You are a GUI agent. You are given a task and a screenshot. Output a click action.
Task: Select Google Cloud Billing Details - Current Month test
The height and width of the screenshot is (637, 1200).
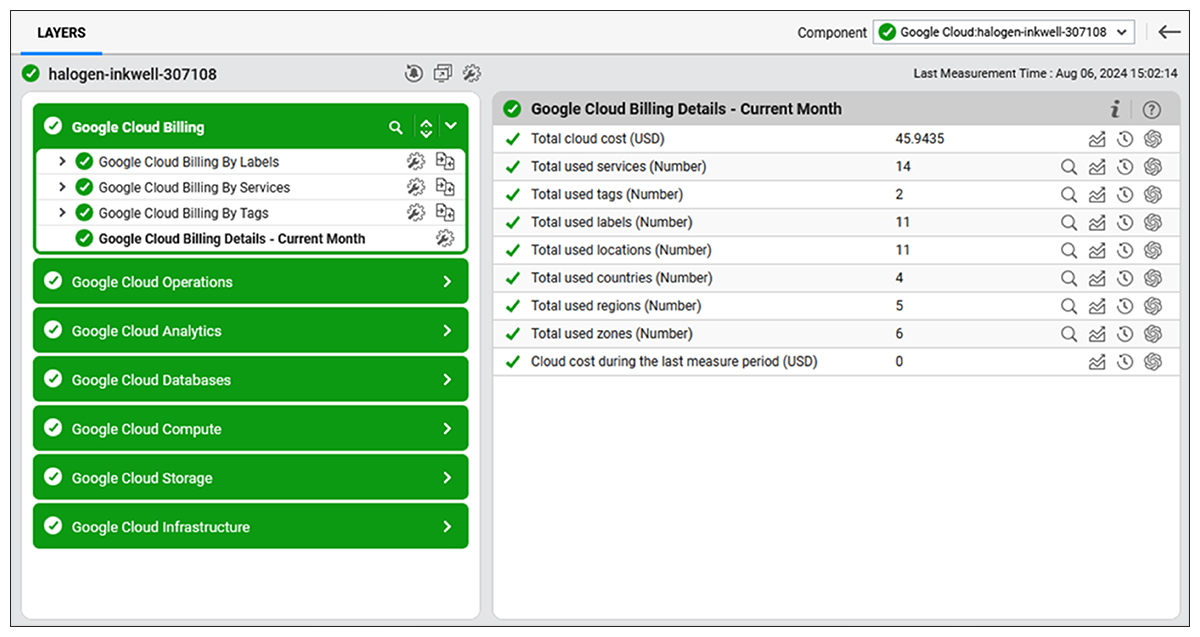pos(232,239)
